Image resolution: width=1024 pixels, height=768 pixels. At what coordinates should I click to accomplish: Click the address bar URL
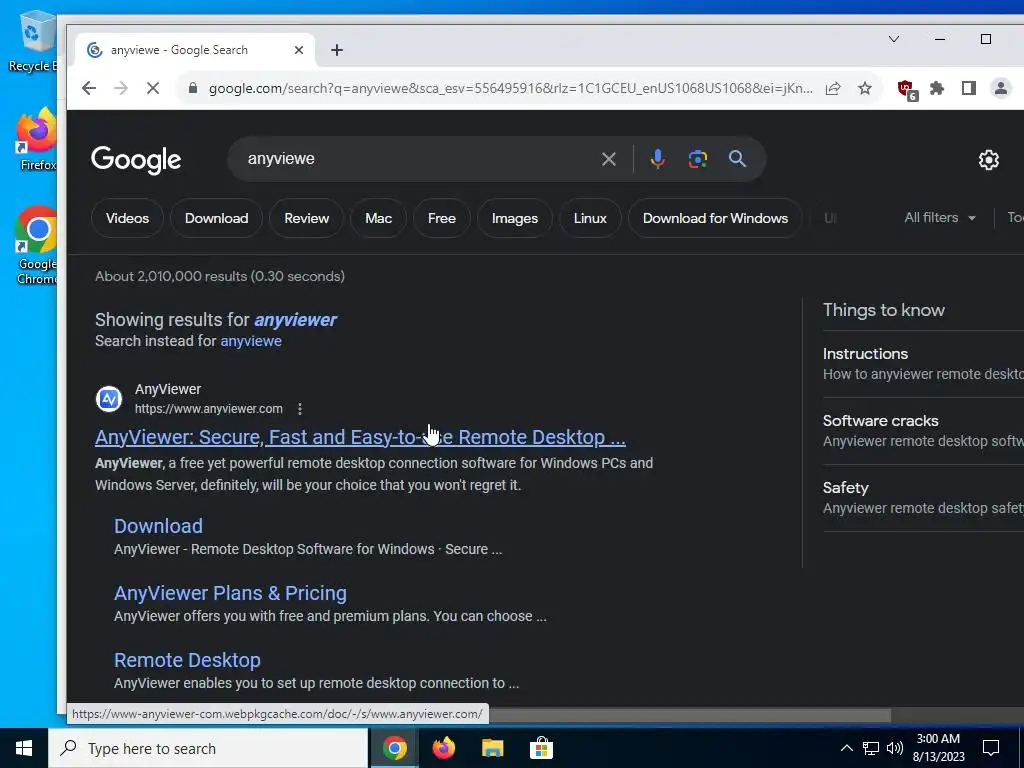pyautogui.click(x=511, y=88)
